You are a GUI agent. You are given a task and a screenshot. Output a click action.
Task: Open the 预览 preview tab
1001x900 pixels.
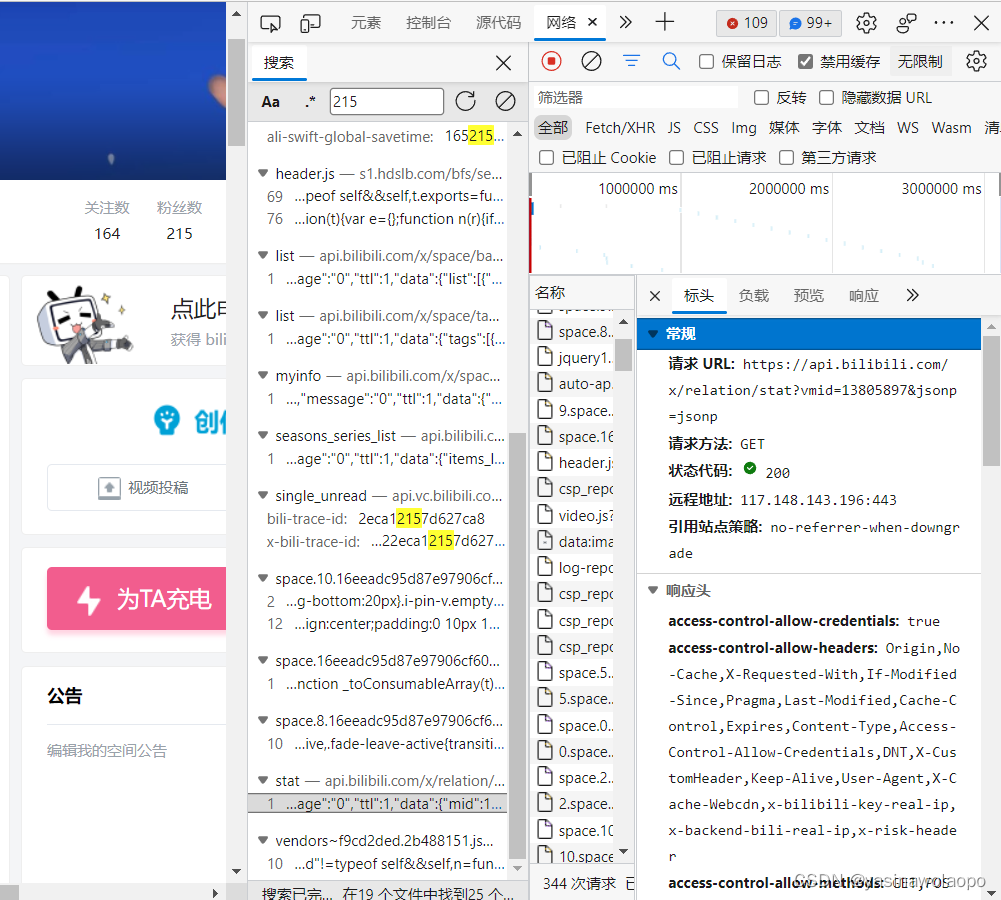click(808, 296)
